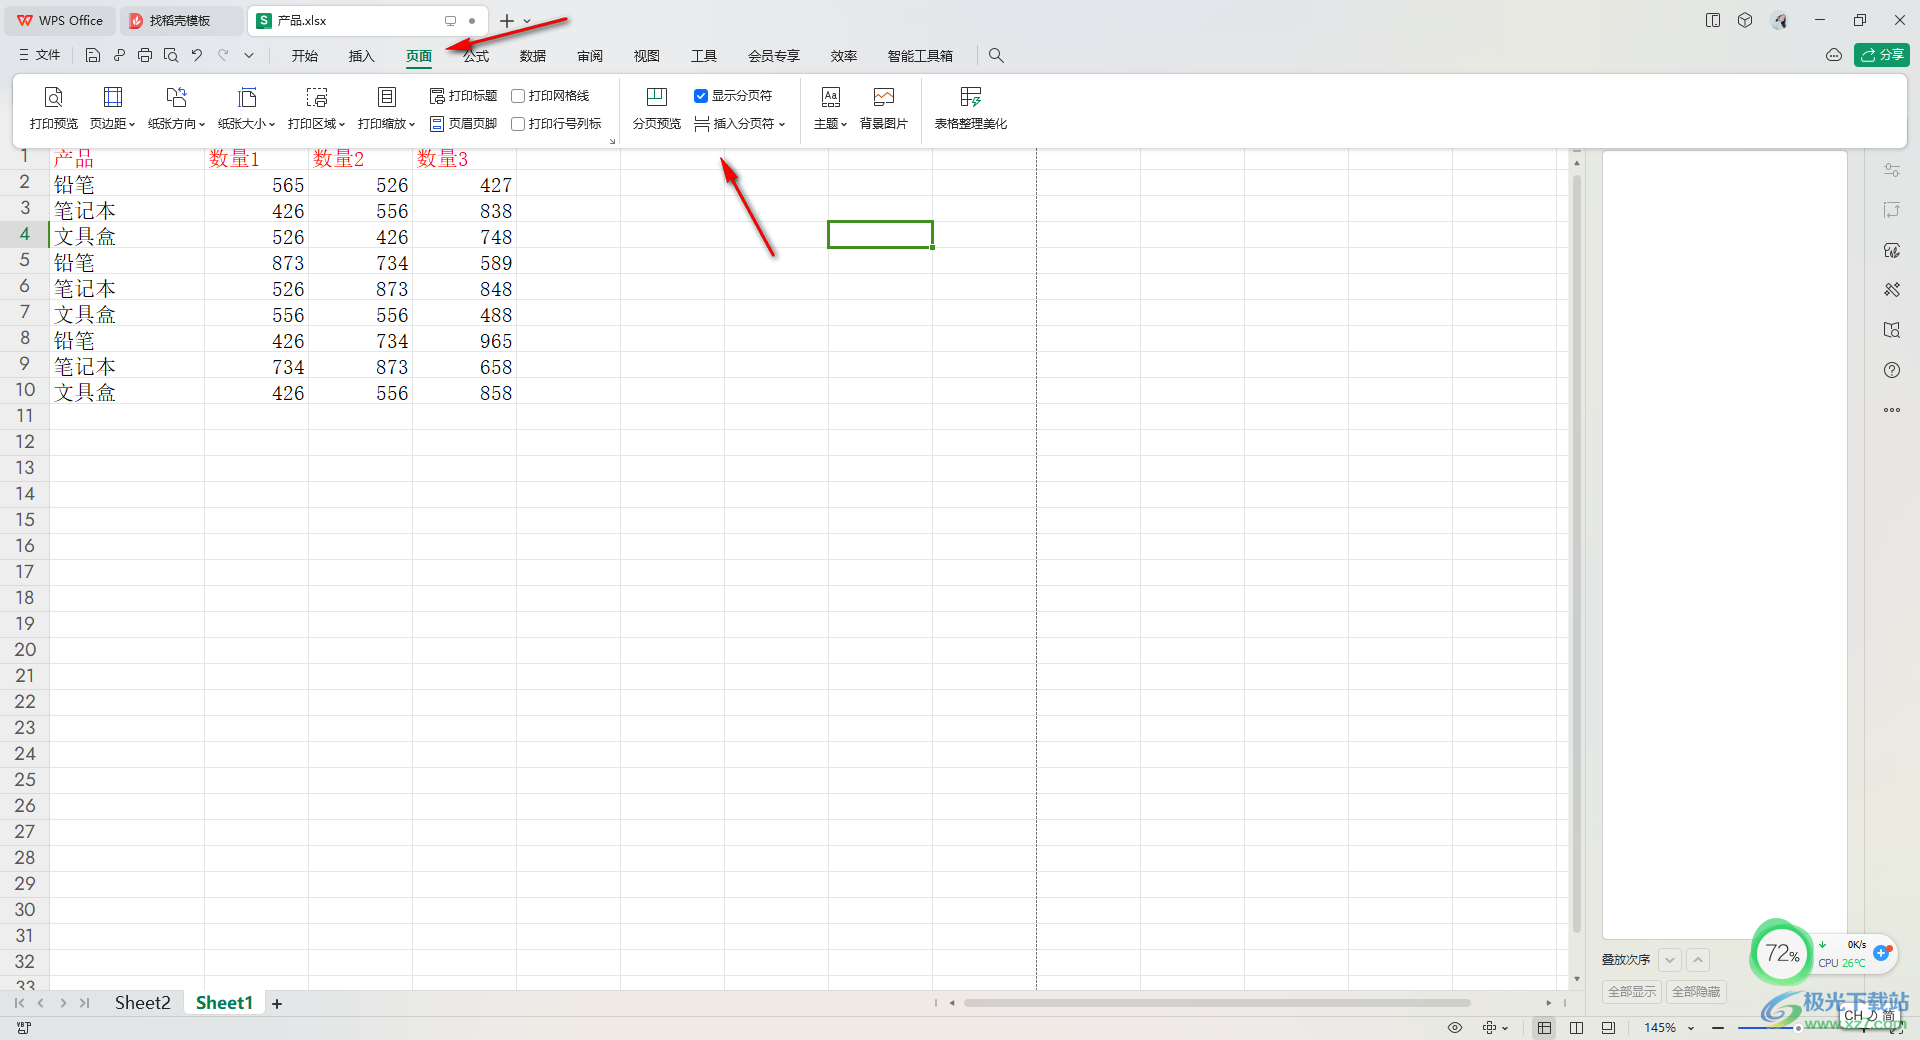Click the Print icon in quick toolbar

[145, 56]
